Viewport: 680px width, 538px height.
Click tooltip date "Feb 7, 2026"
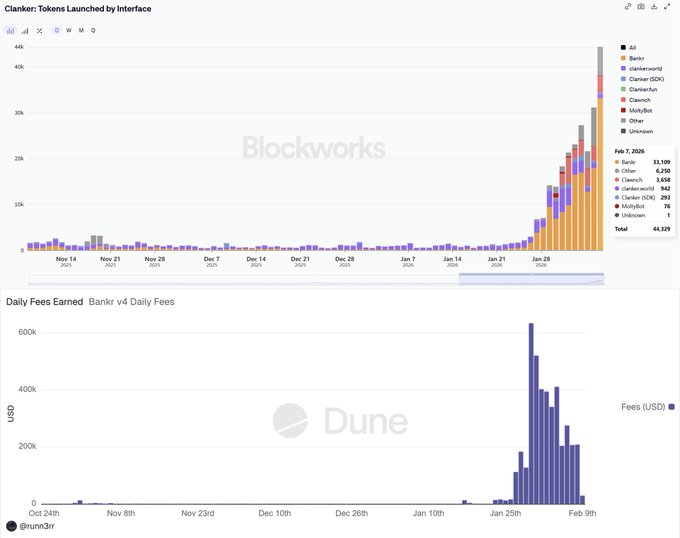coord(629,151)
